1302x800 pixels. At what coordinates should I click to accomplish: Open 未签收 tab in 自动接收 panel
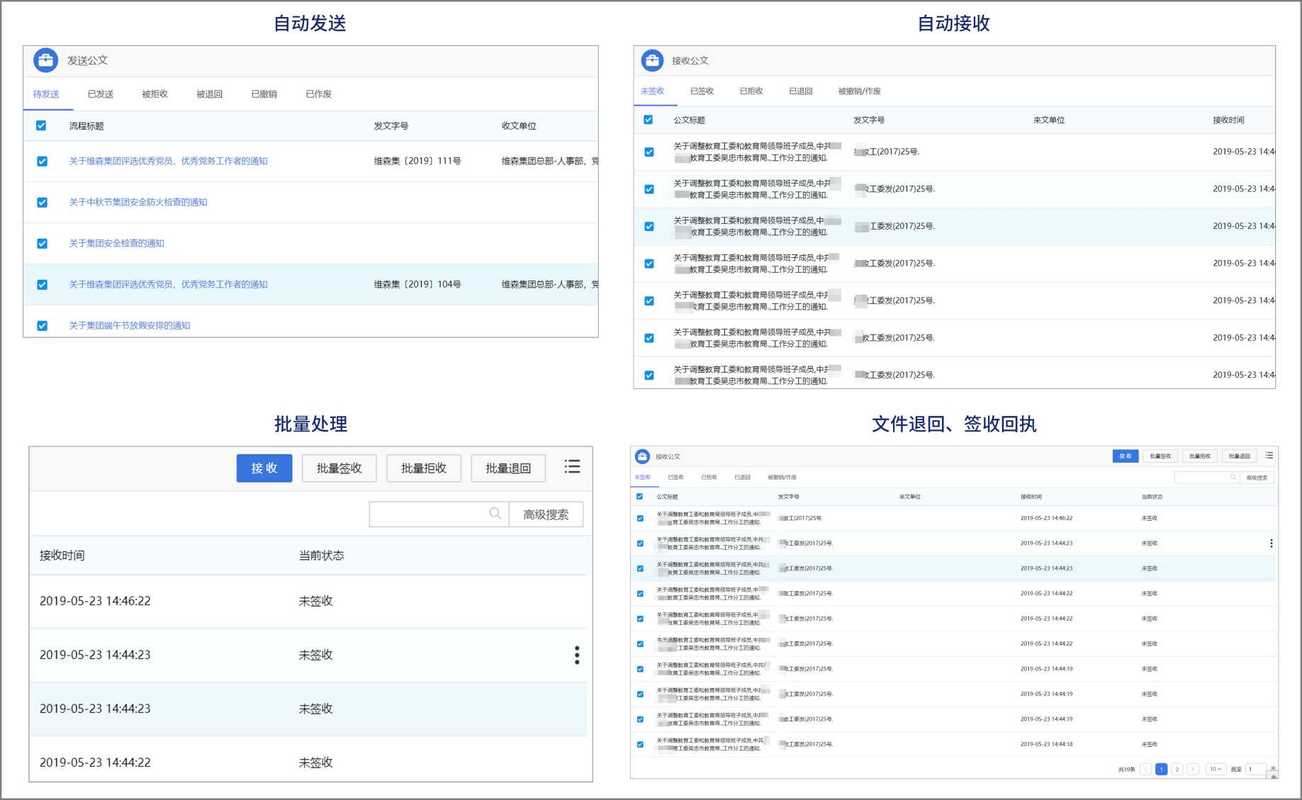(x=652, y=91)
